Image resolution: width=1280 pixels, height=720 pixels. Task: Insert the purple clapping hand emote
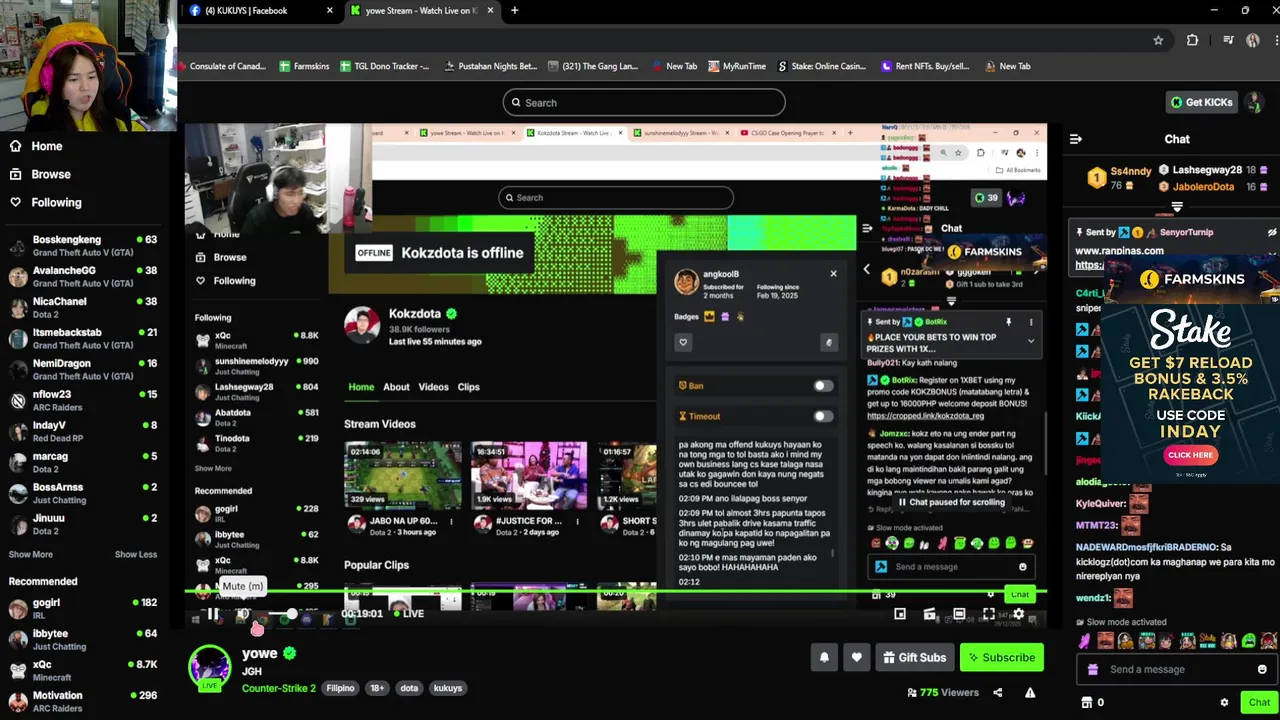pos(1085,641)
